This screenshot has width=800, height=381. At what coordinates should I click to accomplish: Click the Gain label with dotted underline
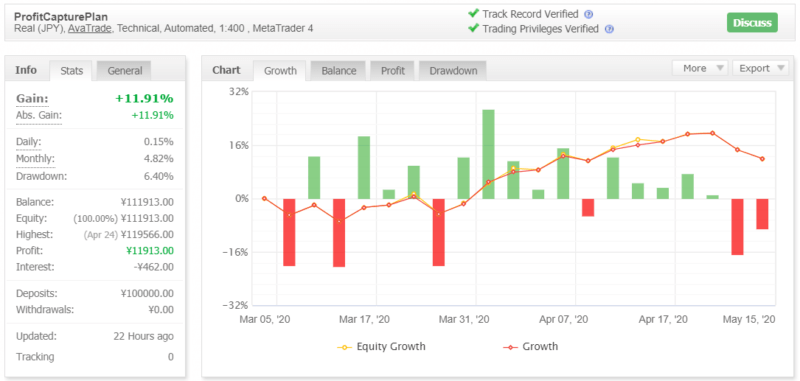[32, 98]
